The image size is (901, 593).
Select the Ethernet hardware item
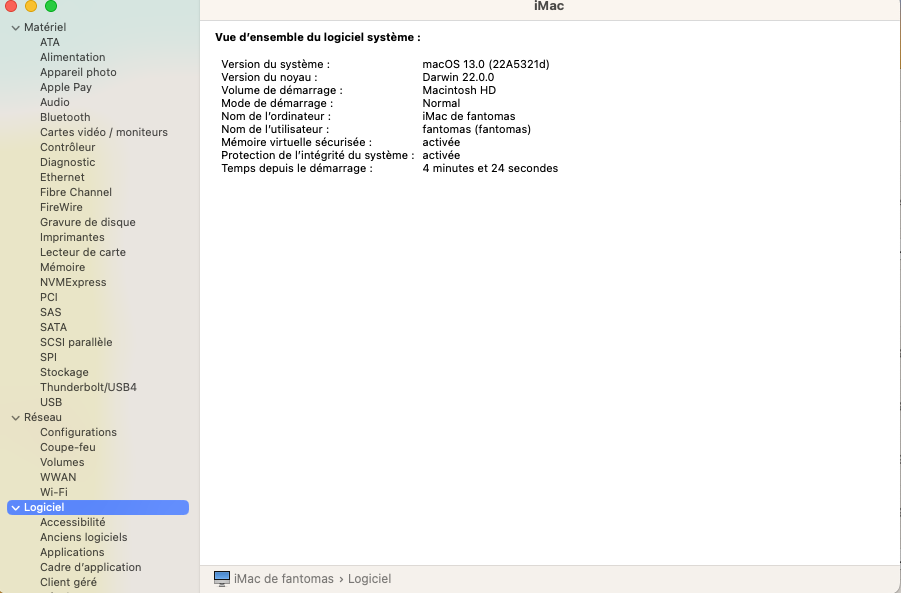coord(62,177)
